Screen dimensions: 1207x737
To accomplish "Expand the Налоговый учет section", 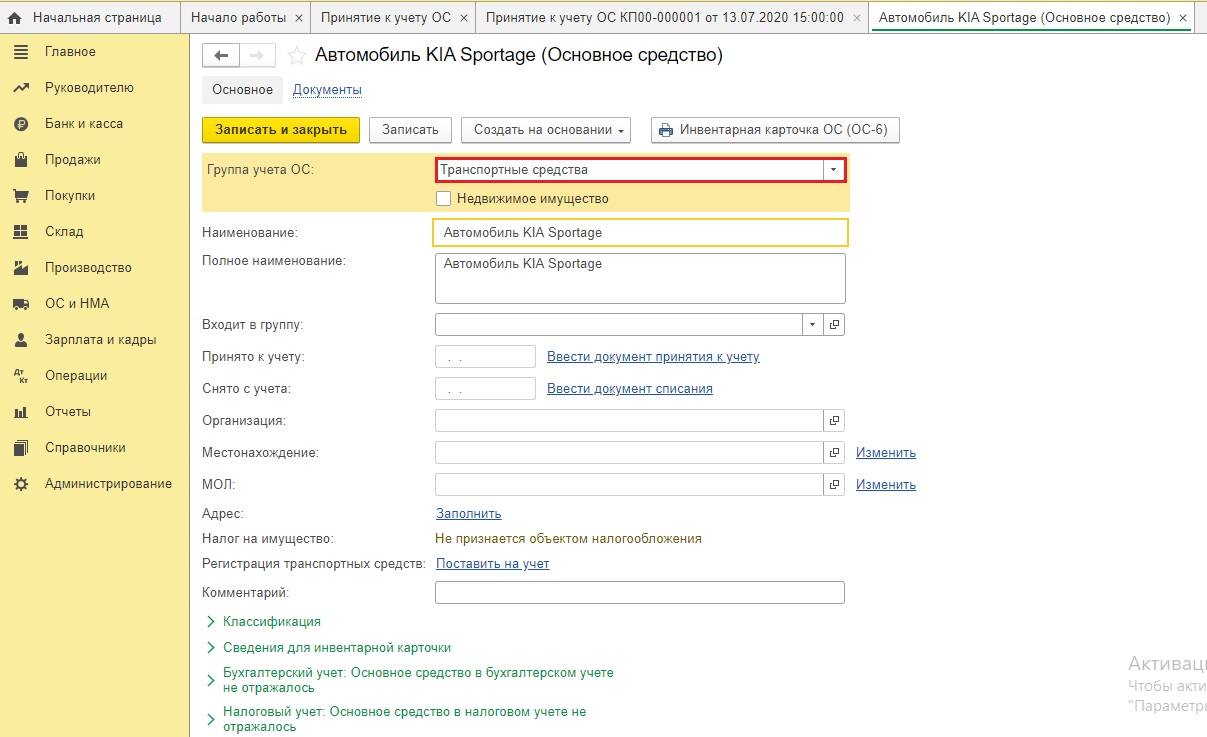I will (x=396, y=719).
